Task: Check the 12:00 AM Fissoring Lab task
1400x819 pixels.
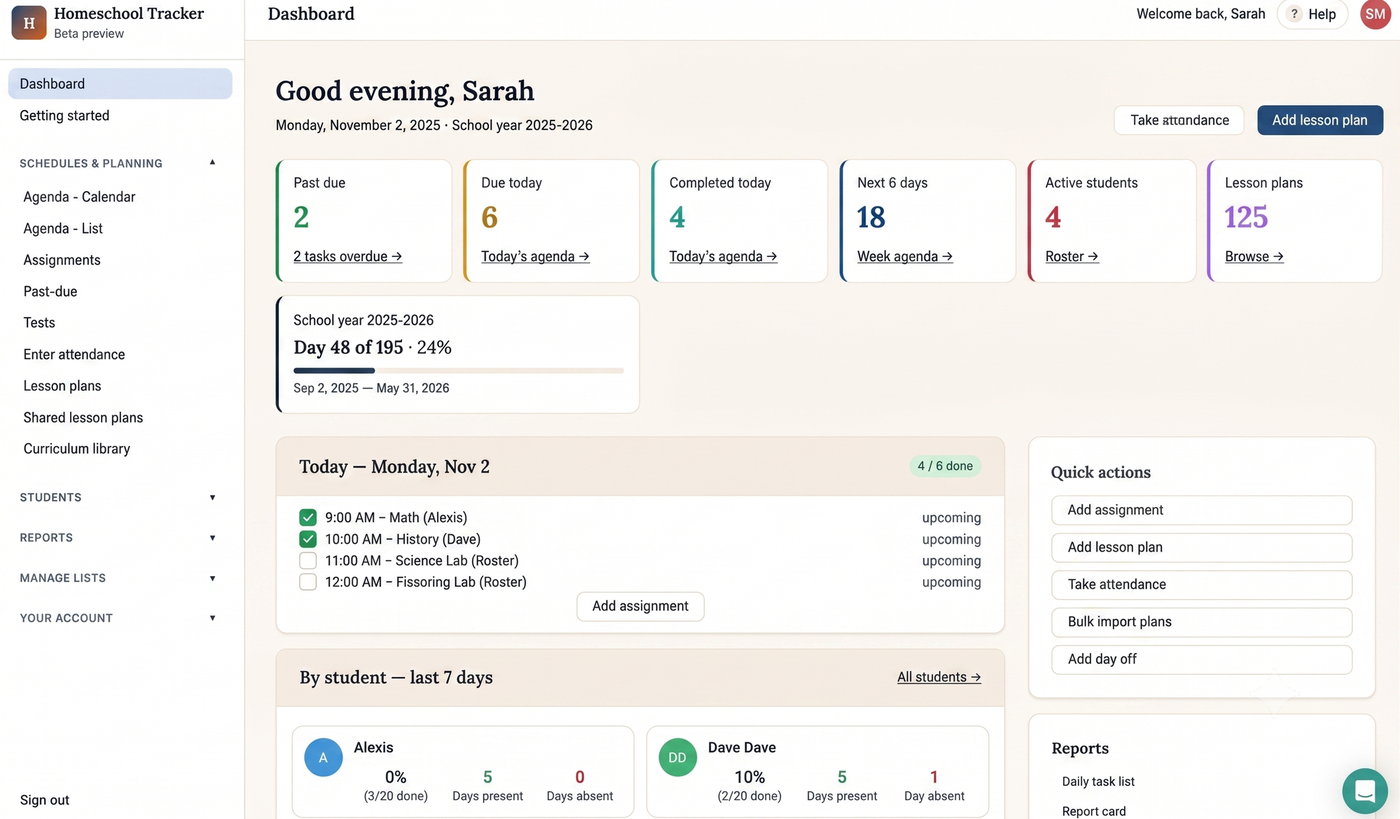Action: (x=308, y=582)
